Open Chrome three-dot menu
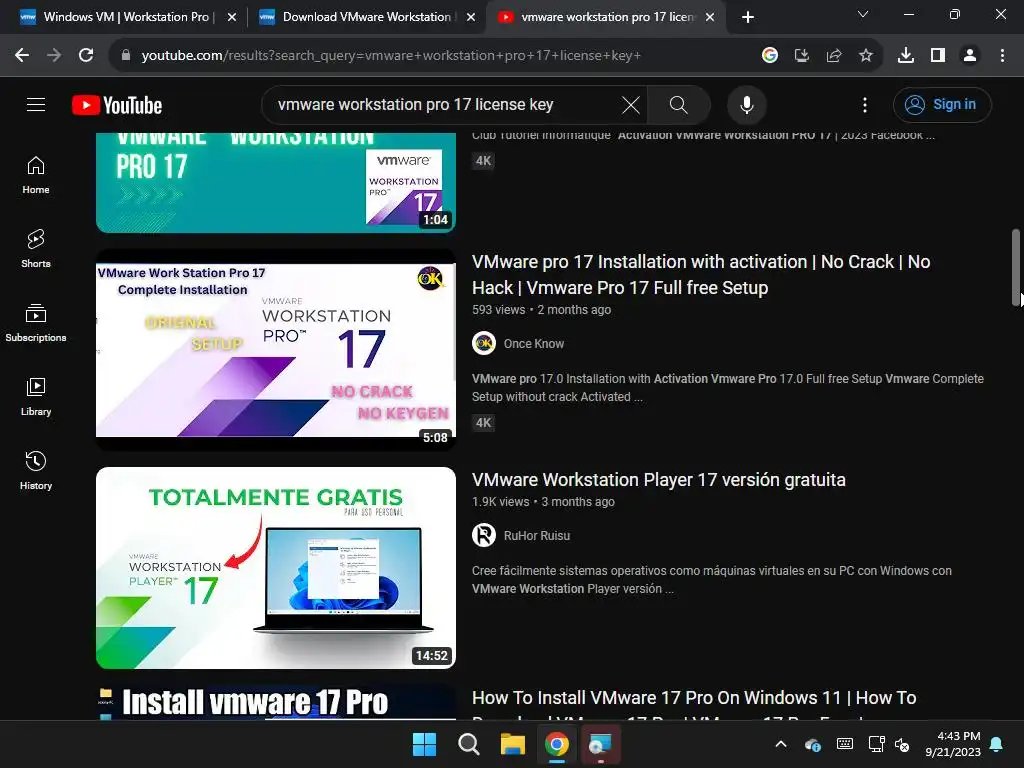 (1002, 56)
